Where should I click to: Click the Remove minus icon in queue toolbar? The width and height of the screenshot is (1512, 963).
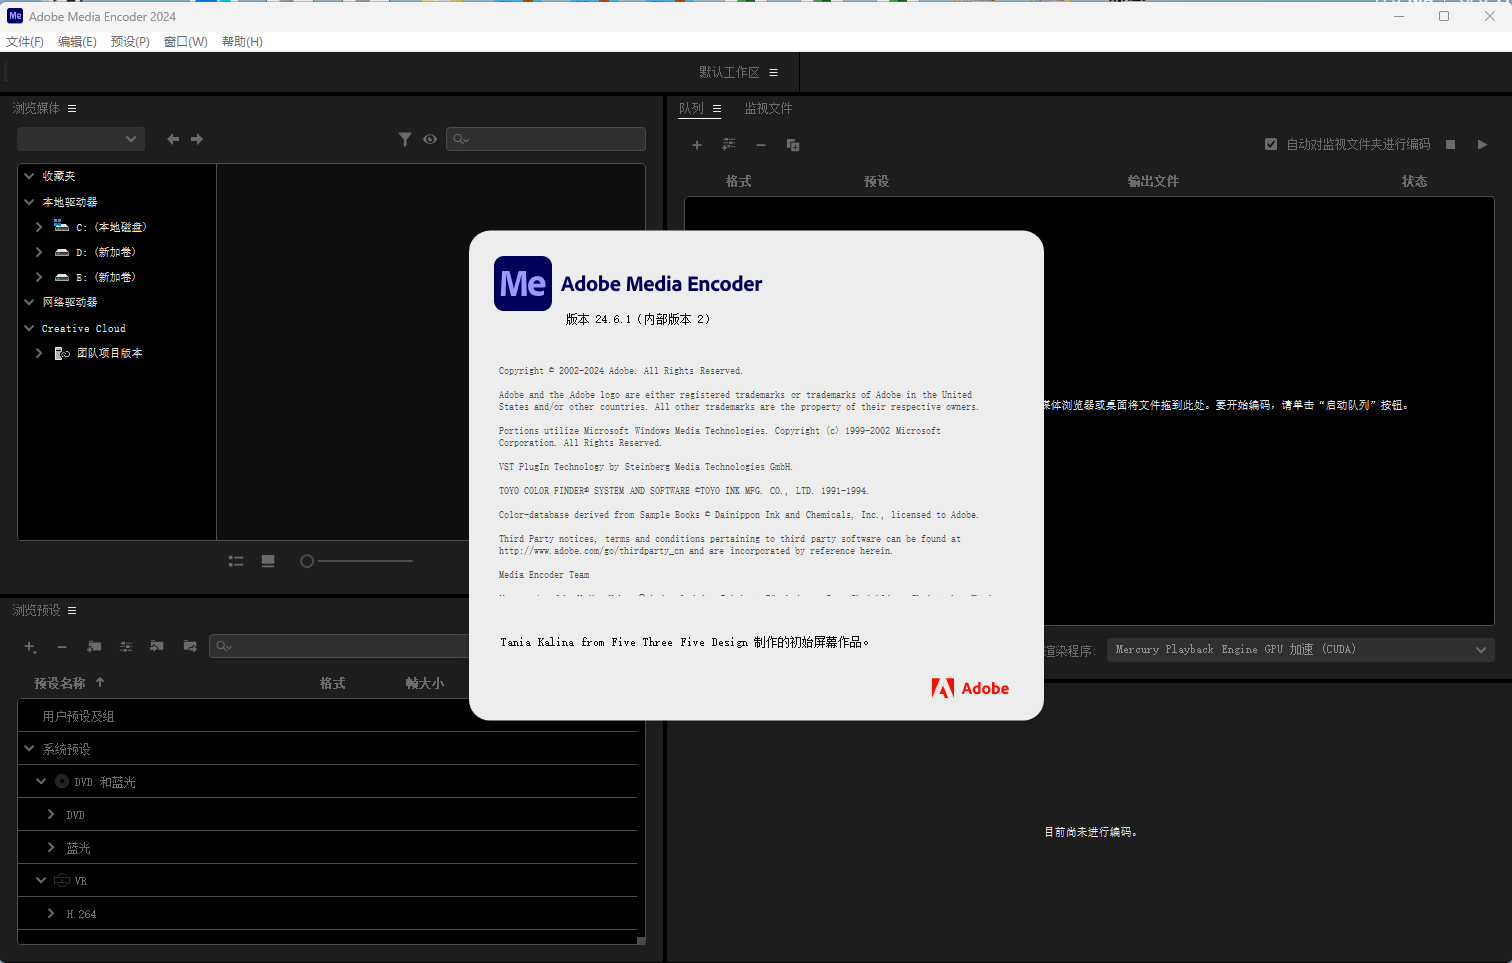coord(760,145)
